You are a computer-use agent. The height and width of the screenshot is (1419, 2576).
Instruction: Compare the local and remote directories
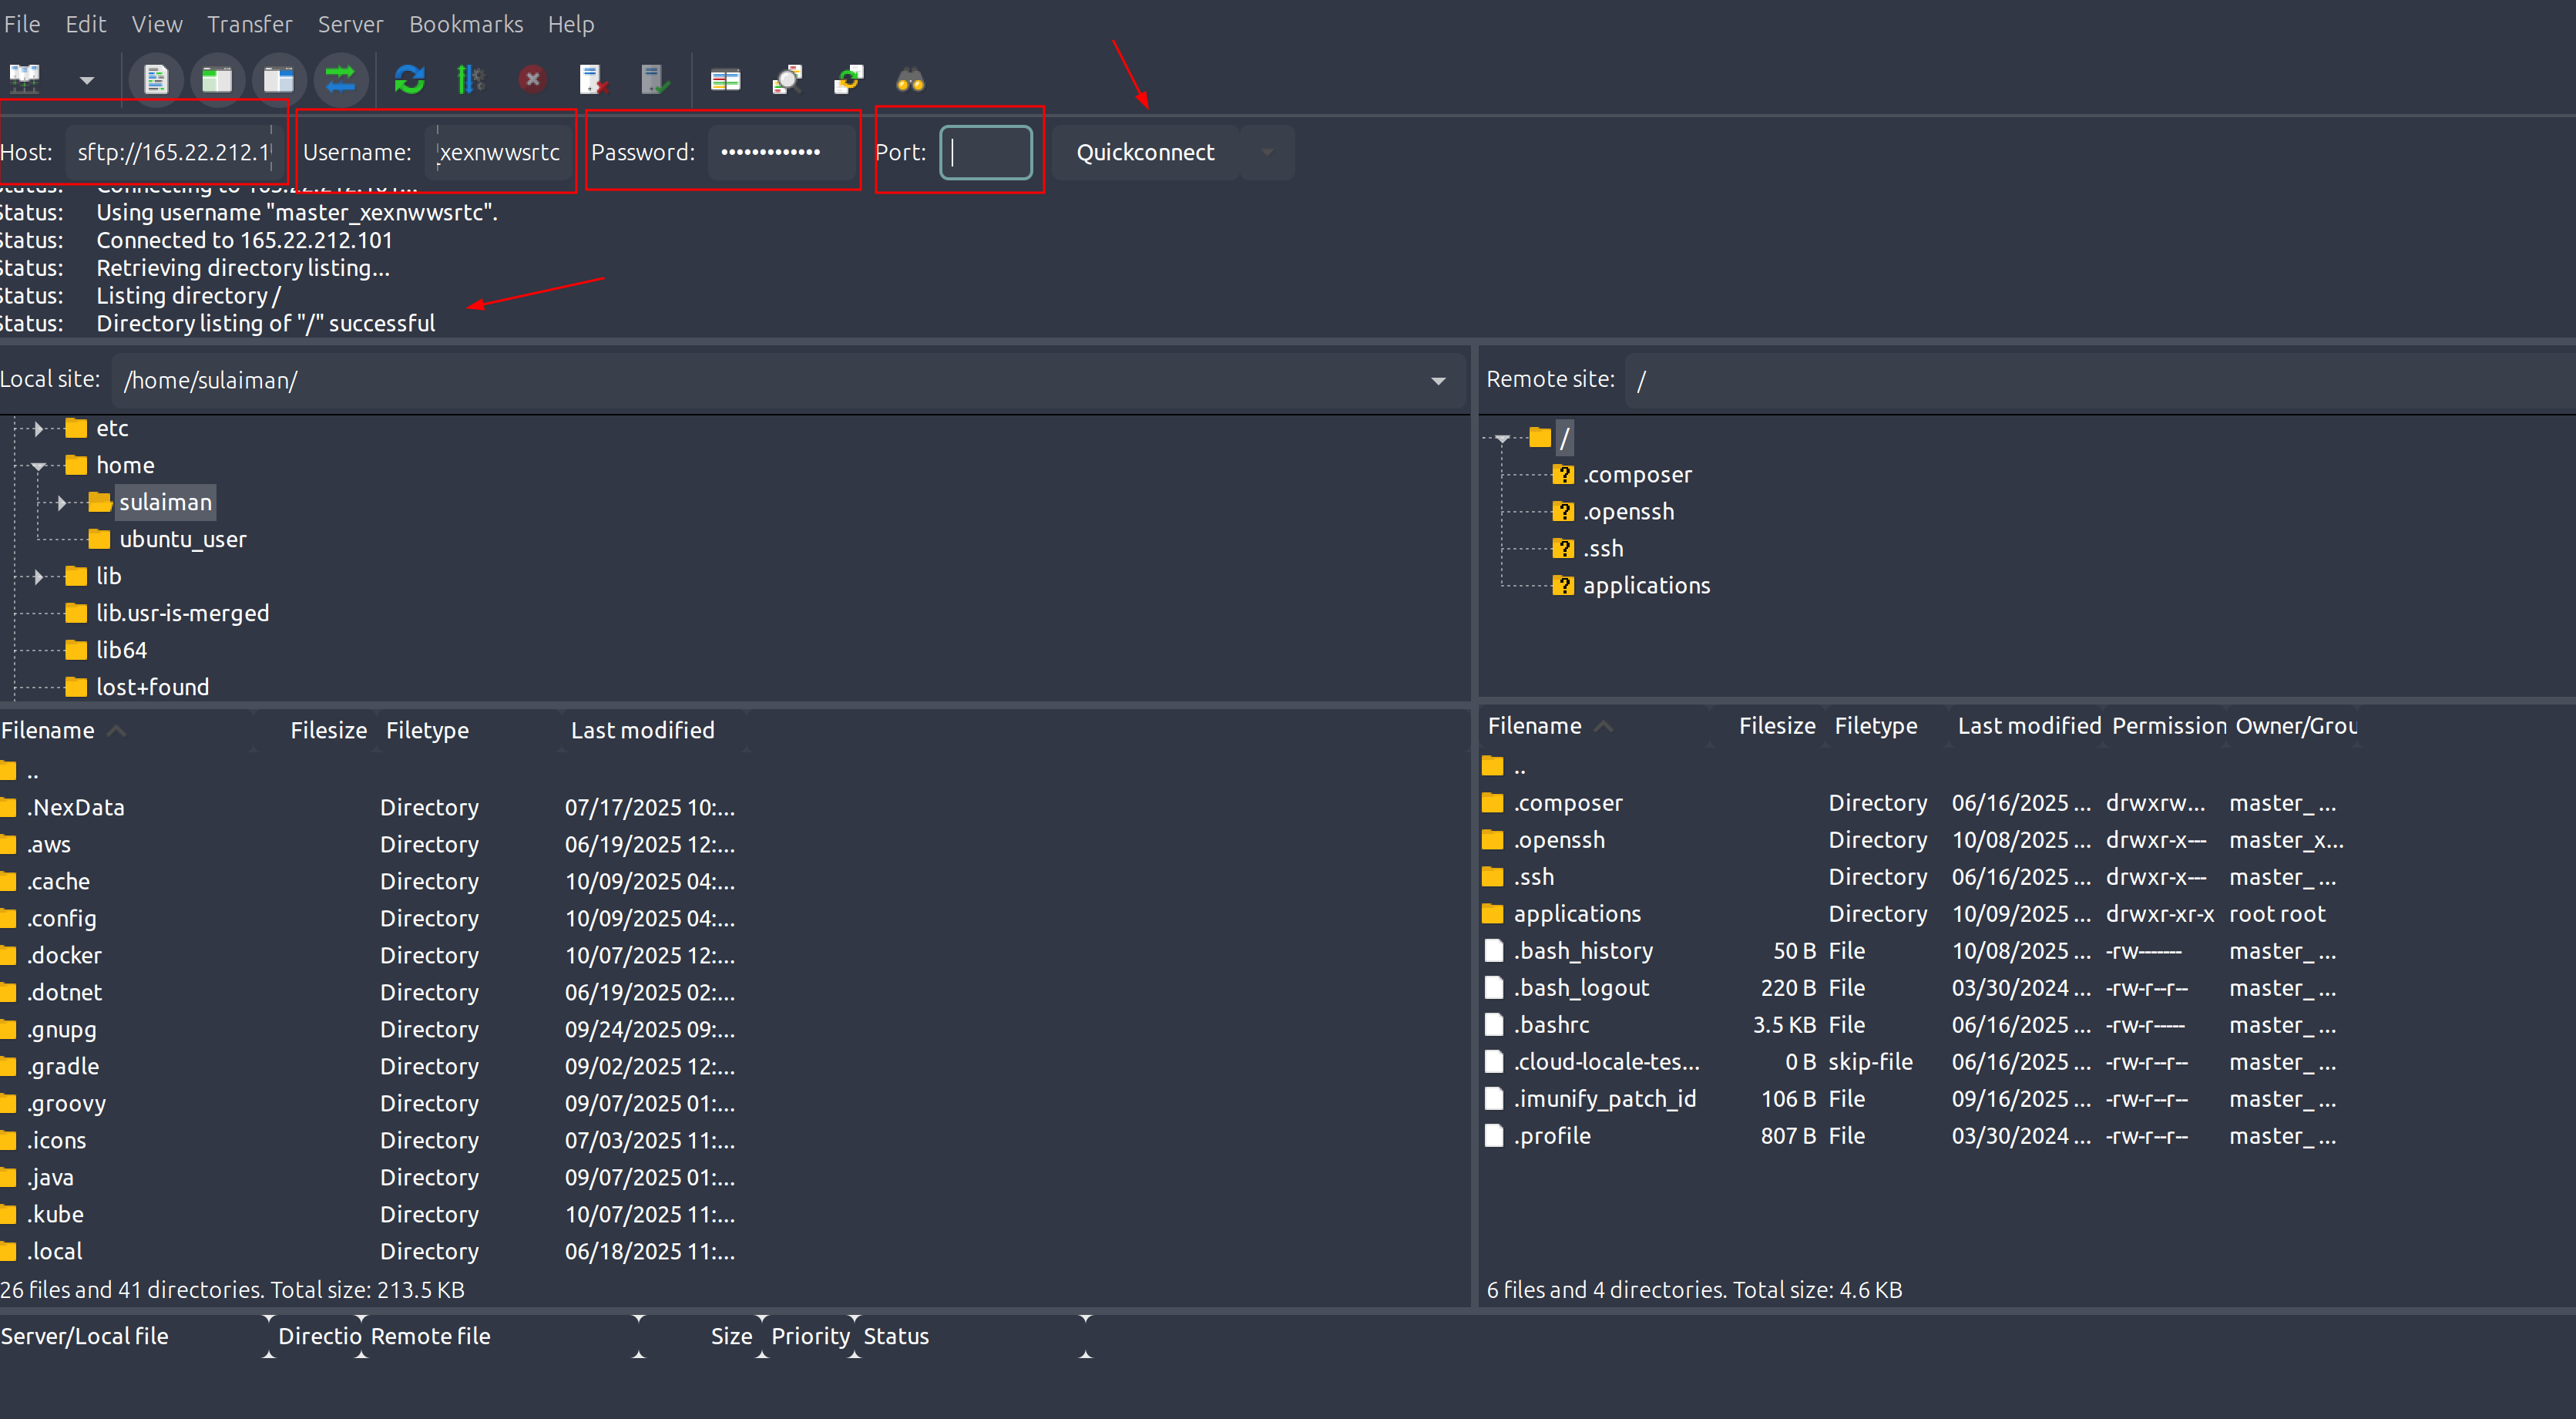725,79
